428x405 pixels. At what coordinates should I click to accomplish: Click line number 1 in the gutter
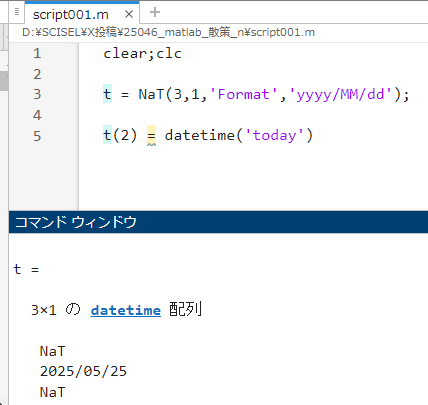click(37, 53)
